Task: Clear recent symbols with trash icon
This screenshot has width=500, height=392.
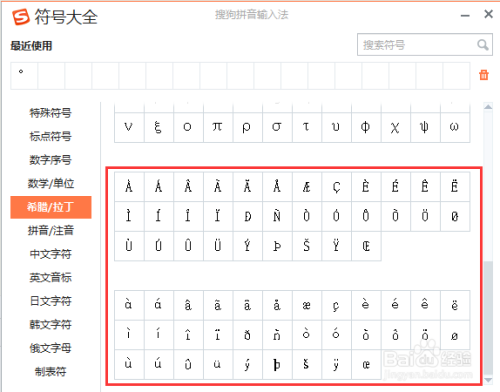Action: tap(484, 75)
